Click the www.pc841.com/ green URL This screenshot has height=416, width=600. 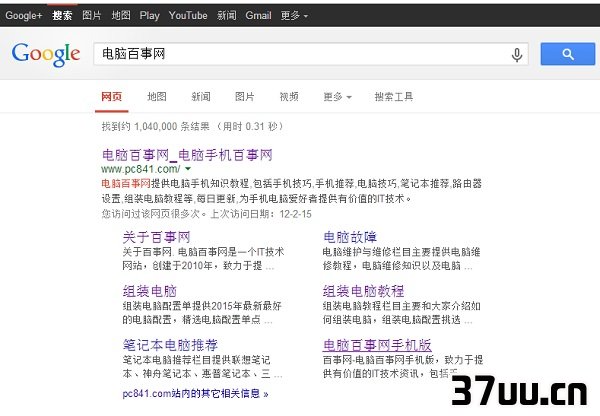point(140,169)
